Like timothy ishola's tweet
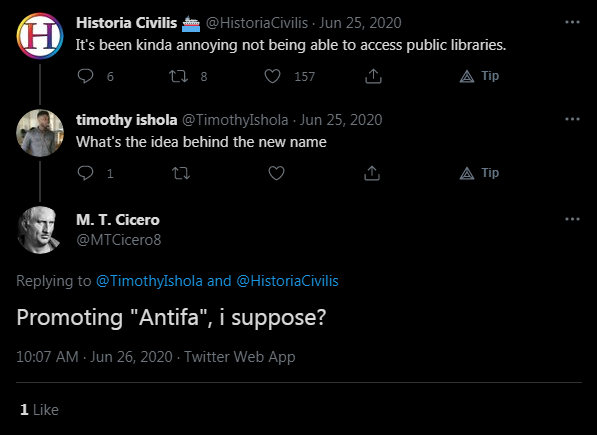 point(276,173)
